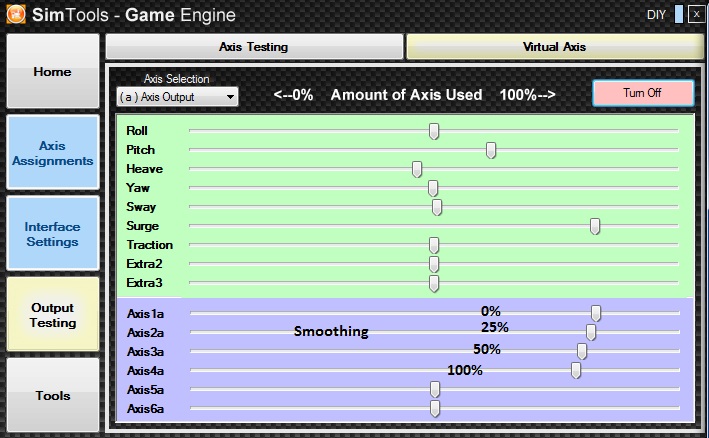Click the SimTools orange app icon

[16, 14]
